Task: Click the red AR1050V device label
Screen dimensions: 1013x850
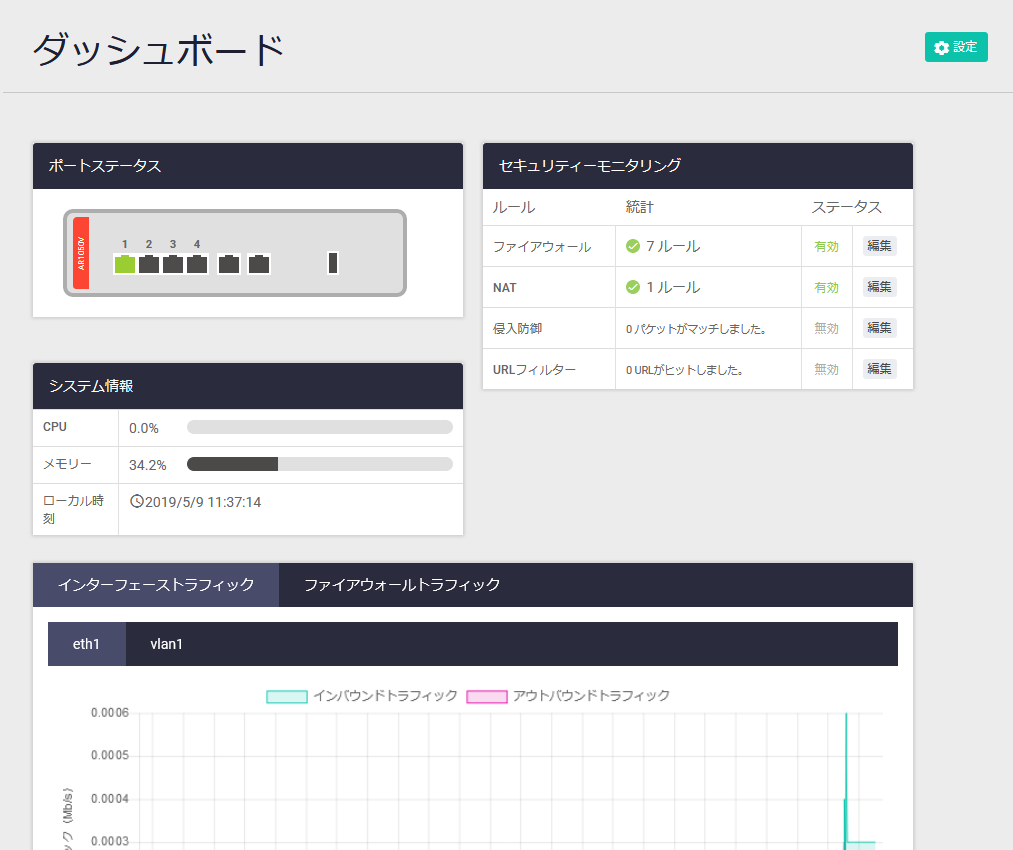Action: pyautogui.click(x=81, y=253)
